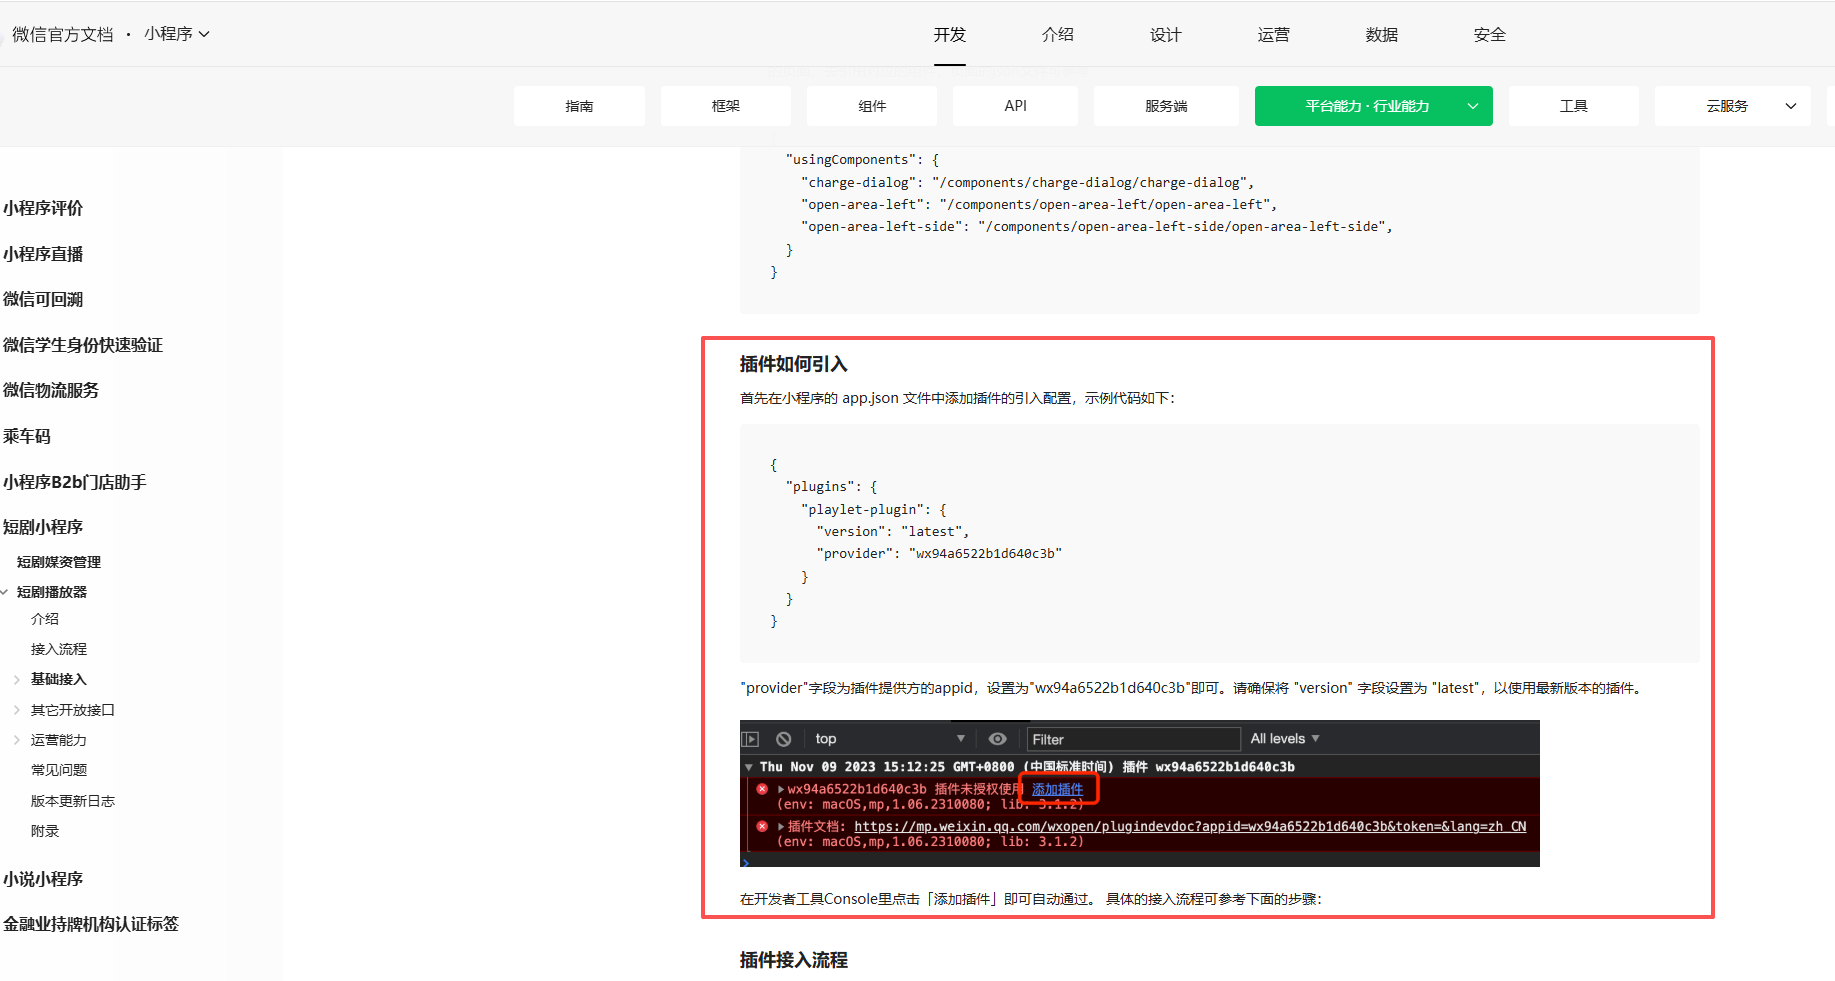Click the console sidebar toggle icon
The height and width of the screenshot is (981, 1835).
tap(750, 739)
